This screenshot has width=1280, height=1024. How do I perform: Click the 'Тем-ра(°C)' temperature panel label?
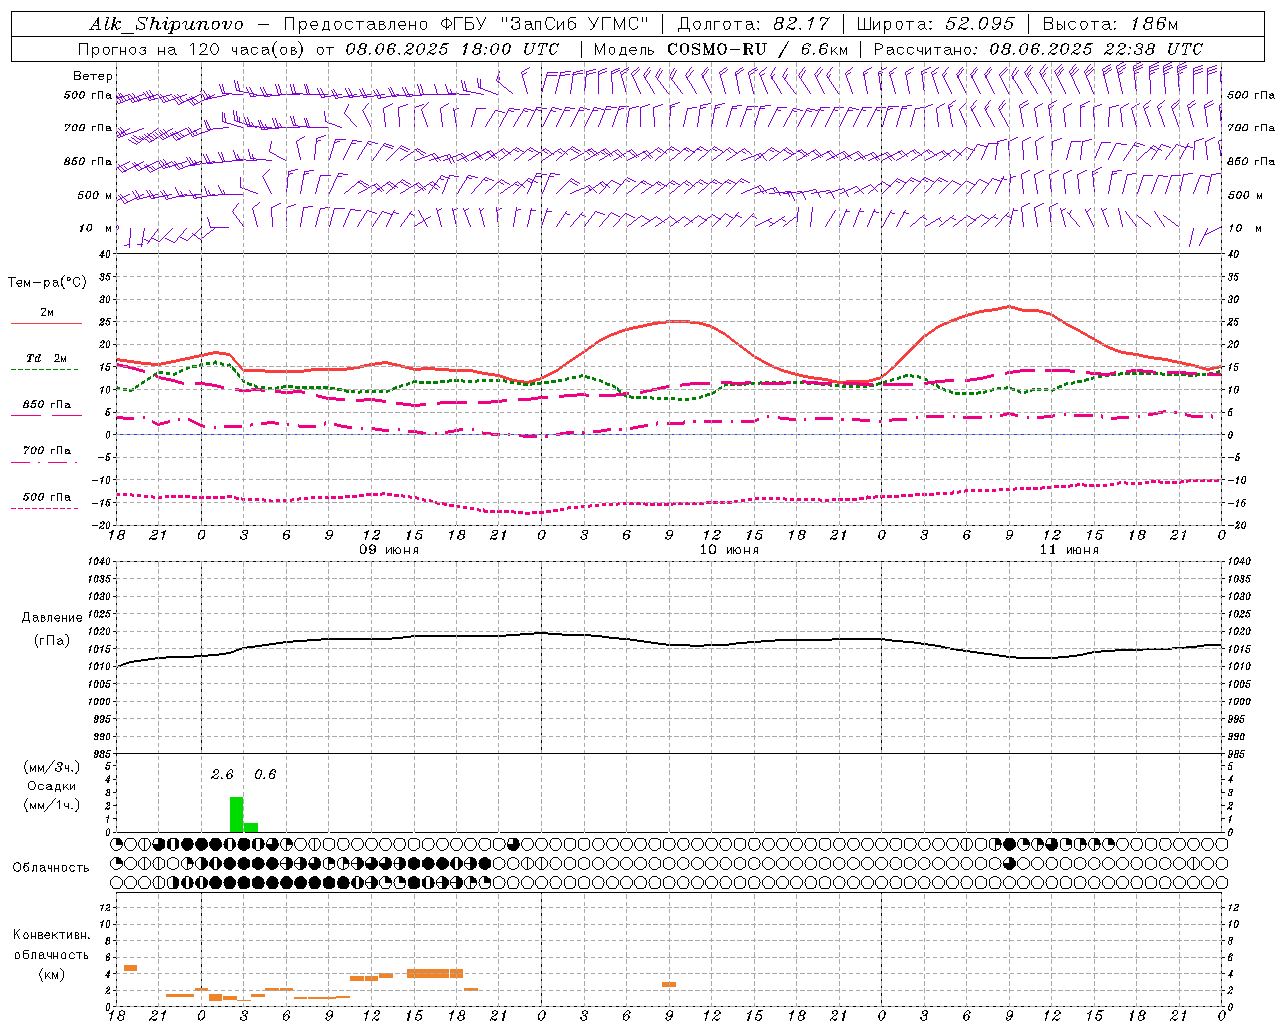click(47, 283)
